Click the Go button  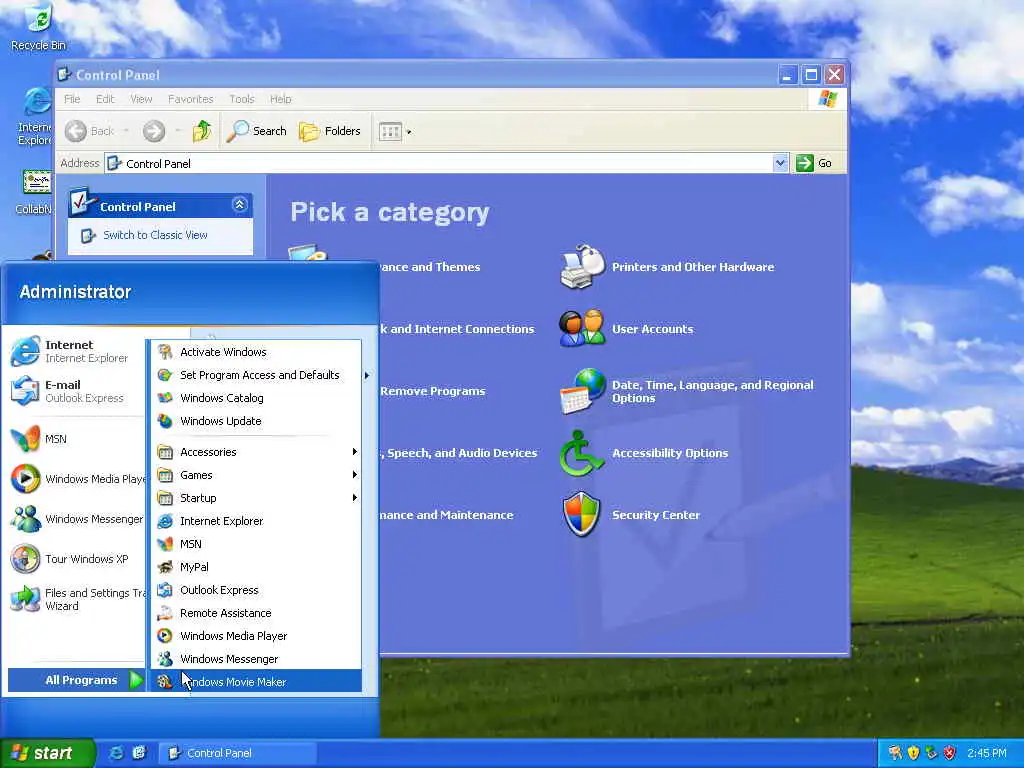(814, 163)
